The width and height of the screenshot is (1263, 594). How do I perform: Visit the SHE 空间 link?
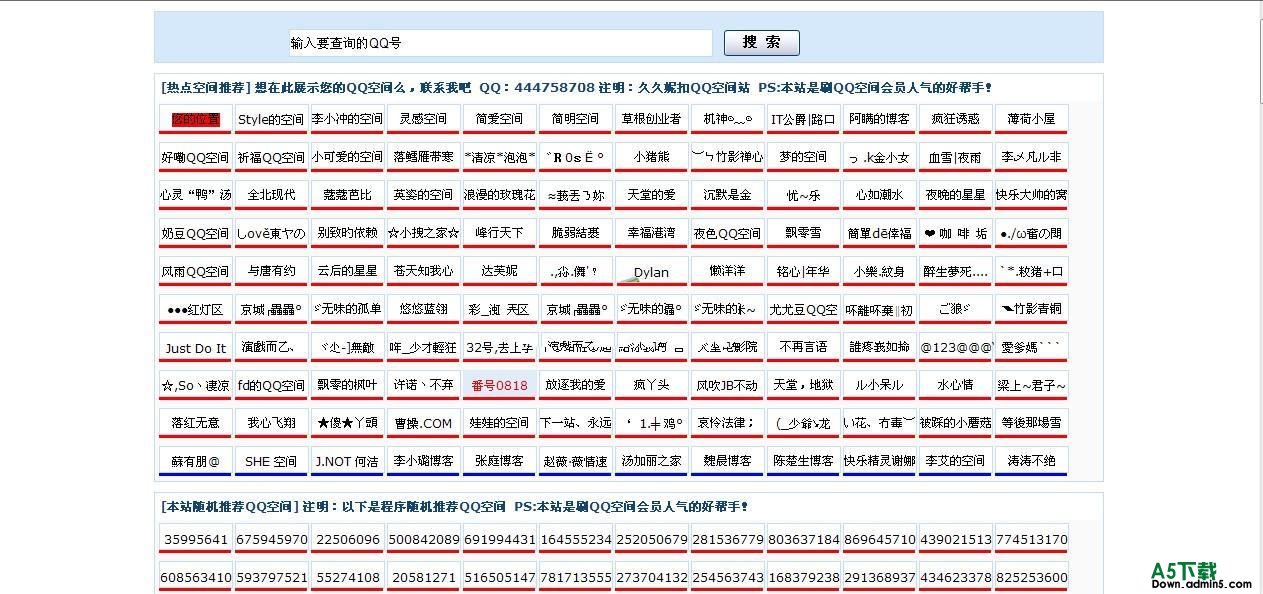click(271, 461)
